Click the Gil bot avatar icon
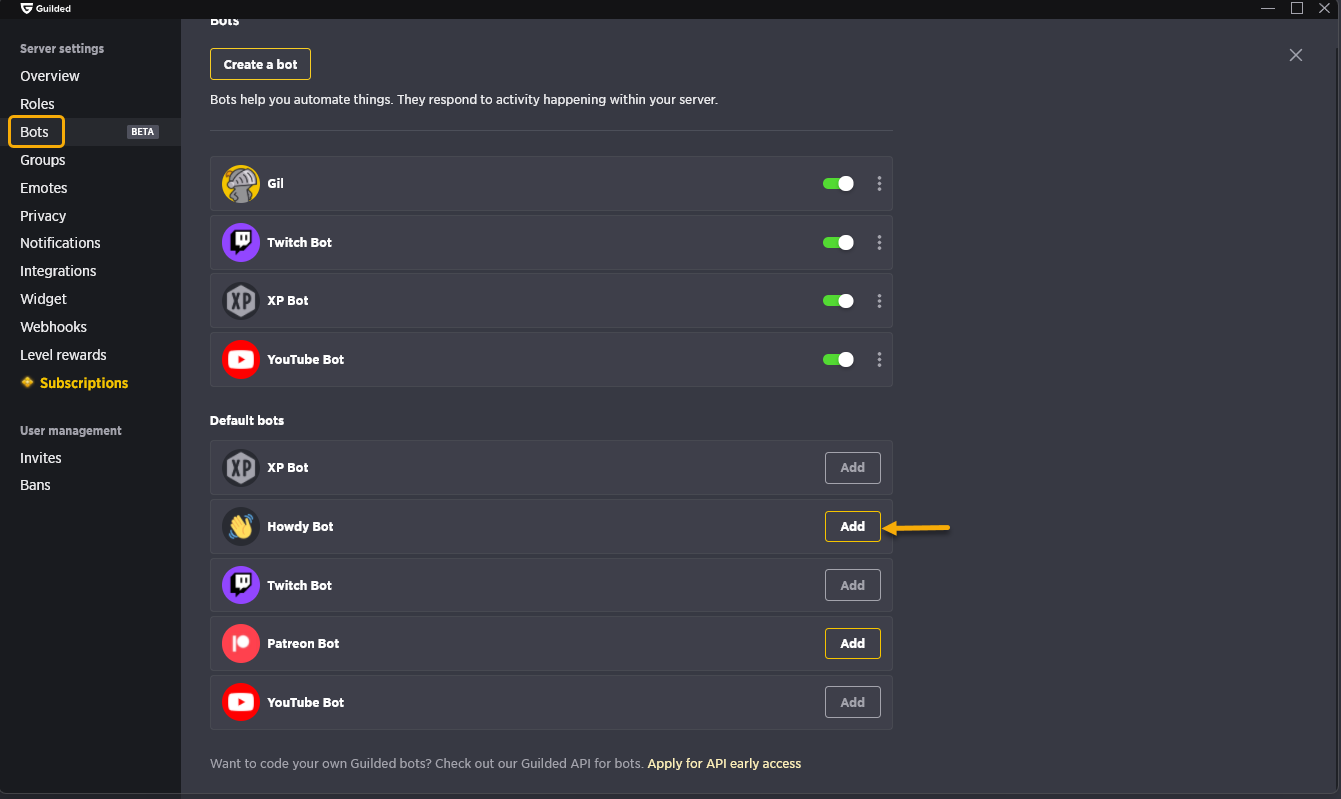The image size is (1341, 799). pyautogui.click(x=241, y=184)
